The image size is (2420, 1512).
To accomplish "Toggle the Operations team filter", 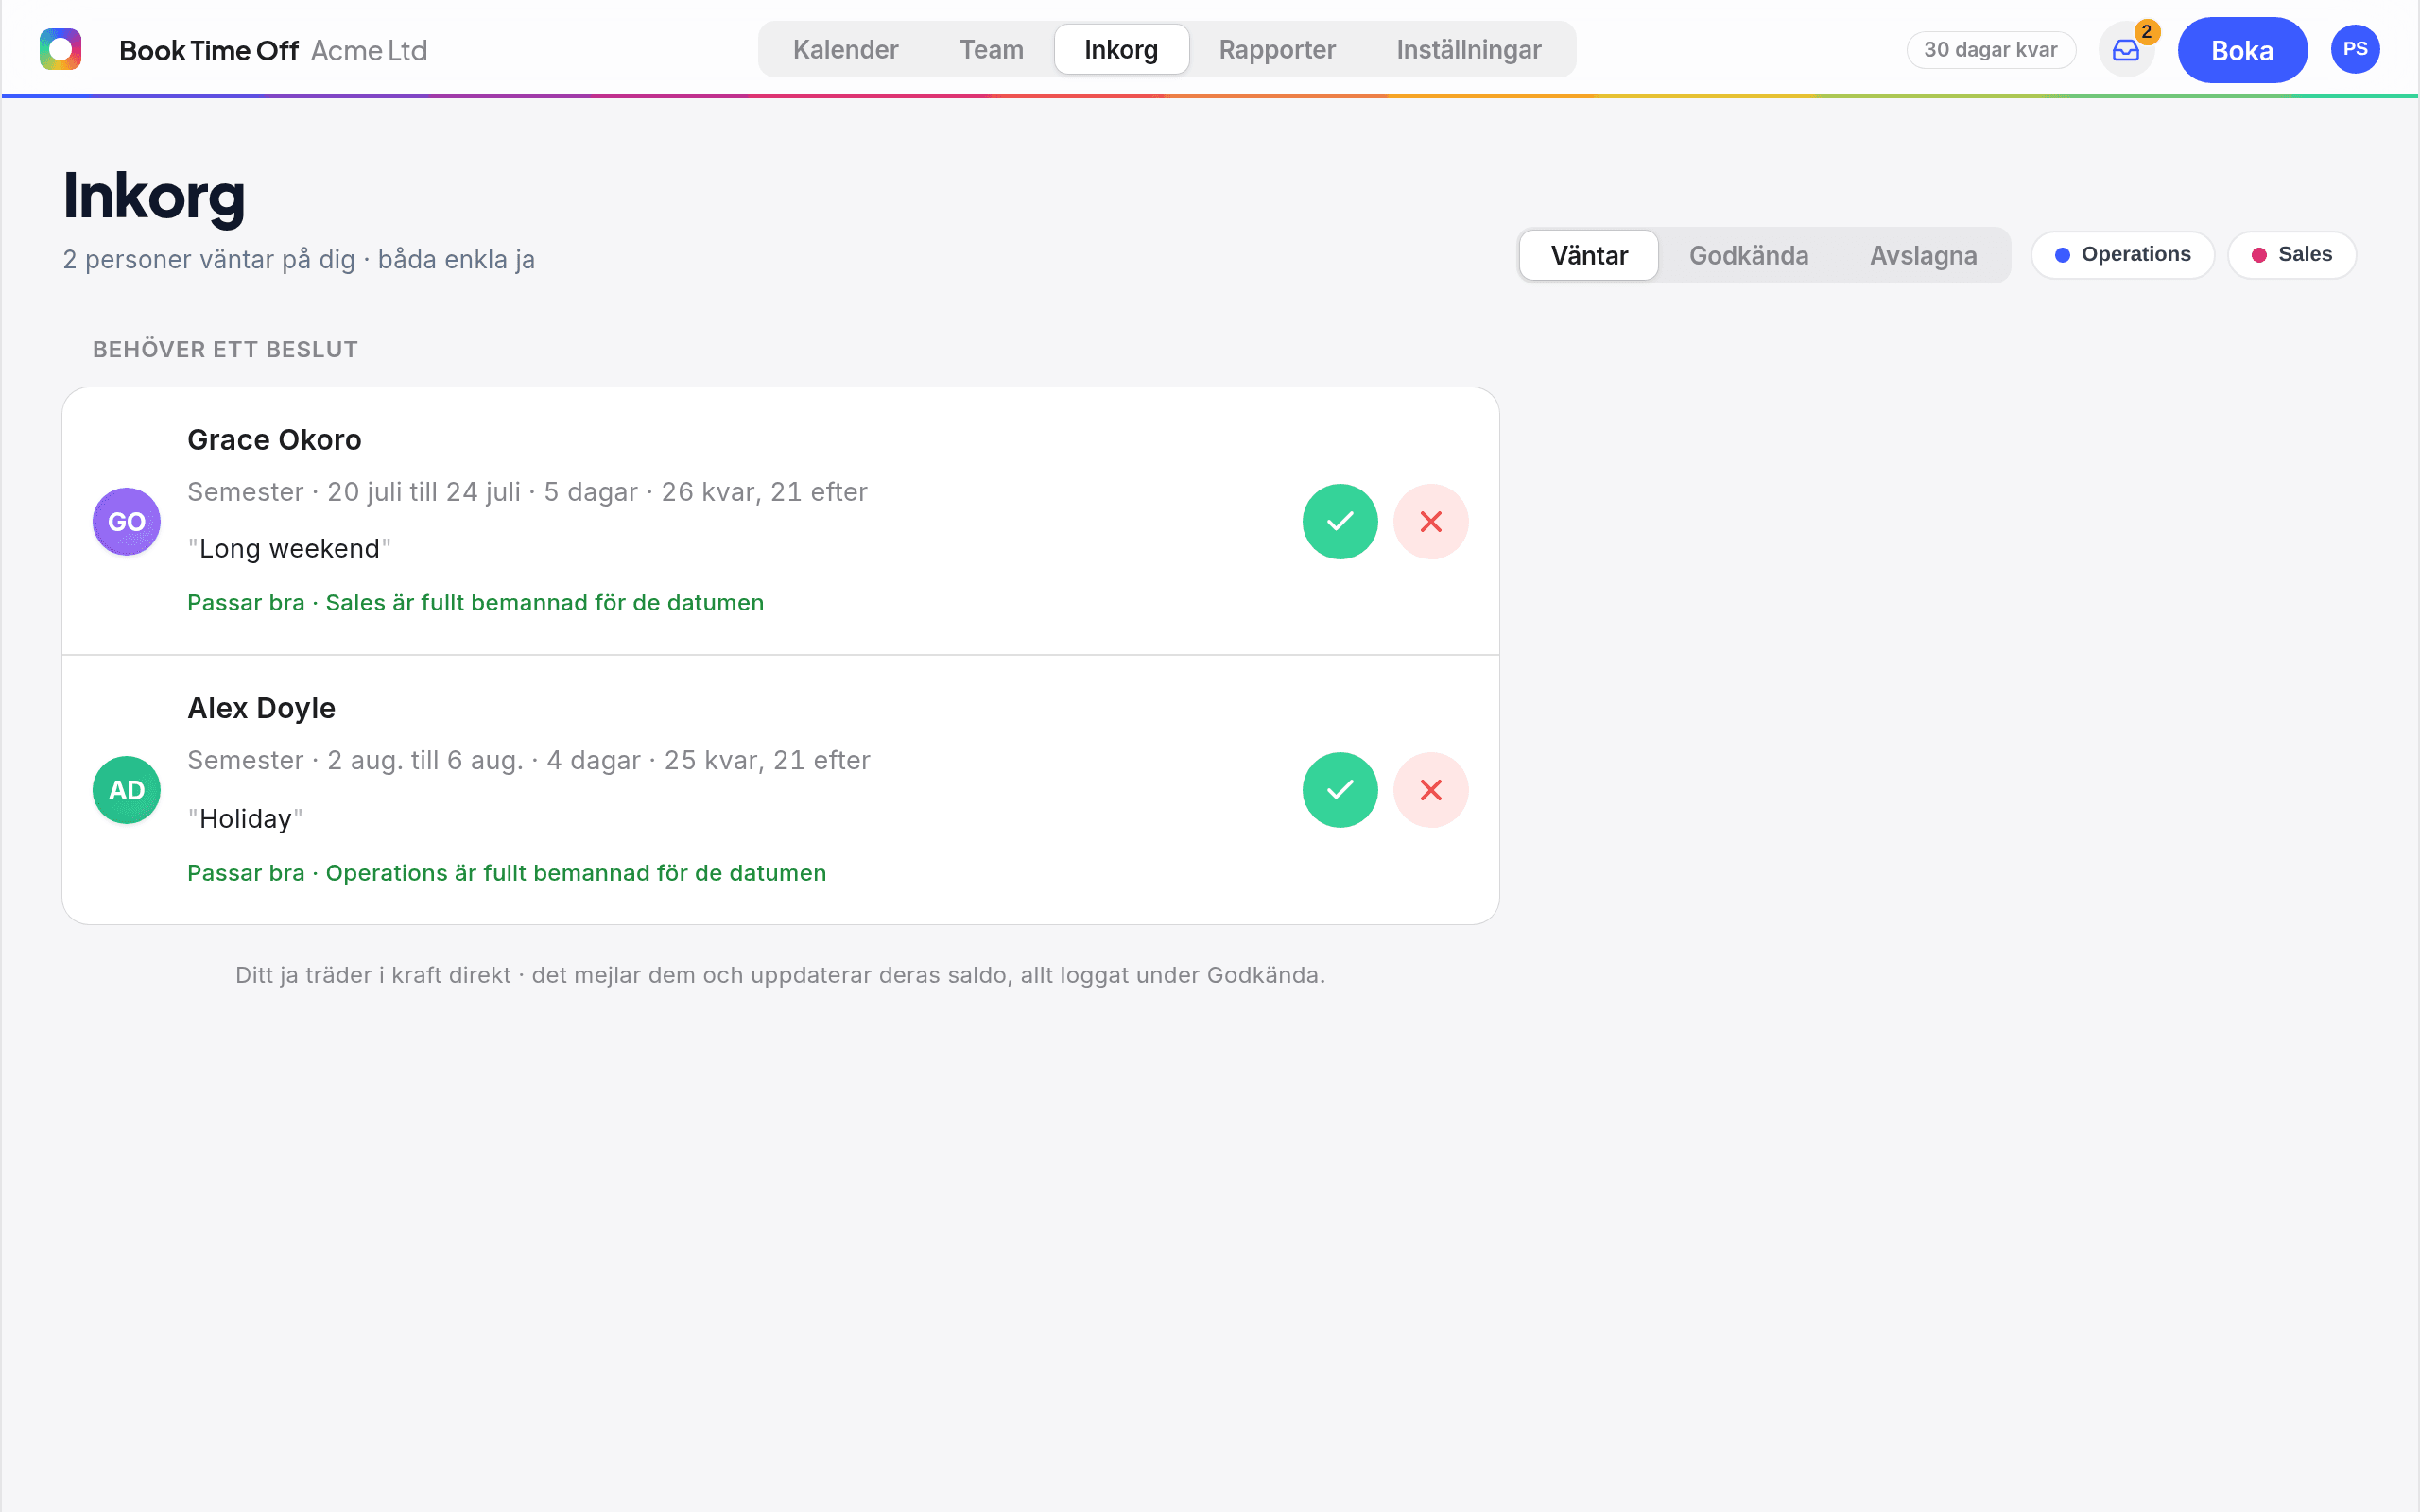I will [2122, 255].
